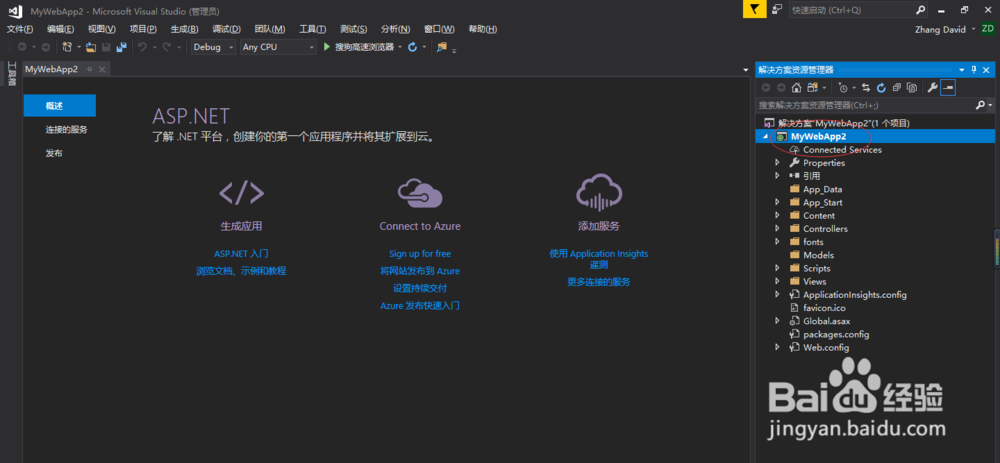The width and height of the screenshot is (1000, 463).
Task: Open Solution Explorer window options dropdown
Action: 962,70
